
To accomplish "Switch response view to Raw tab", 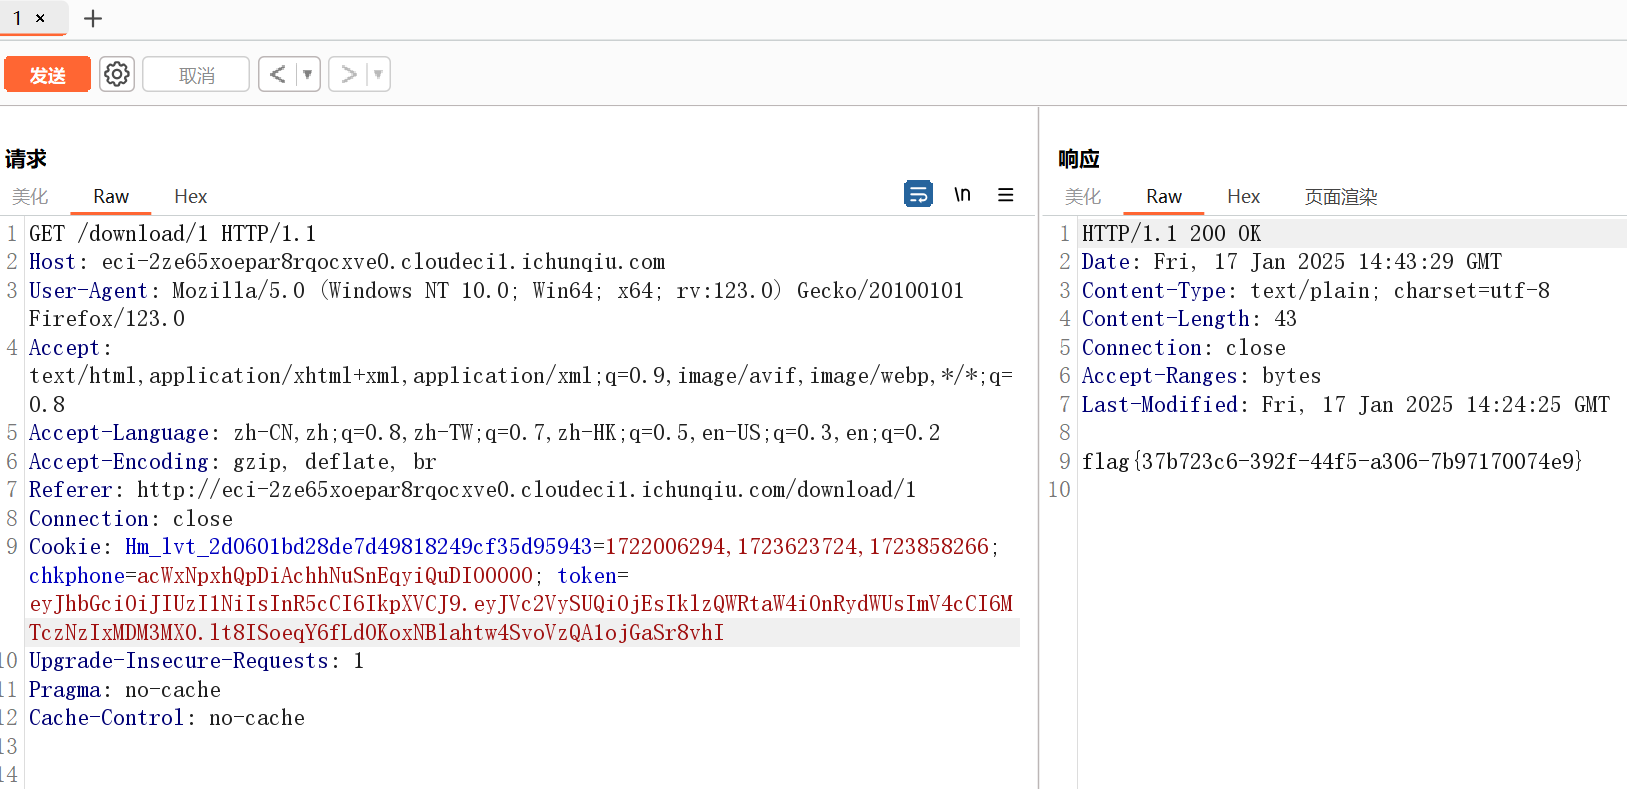I will (1164, 196).
